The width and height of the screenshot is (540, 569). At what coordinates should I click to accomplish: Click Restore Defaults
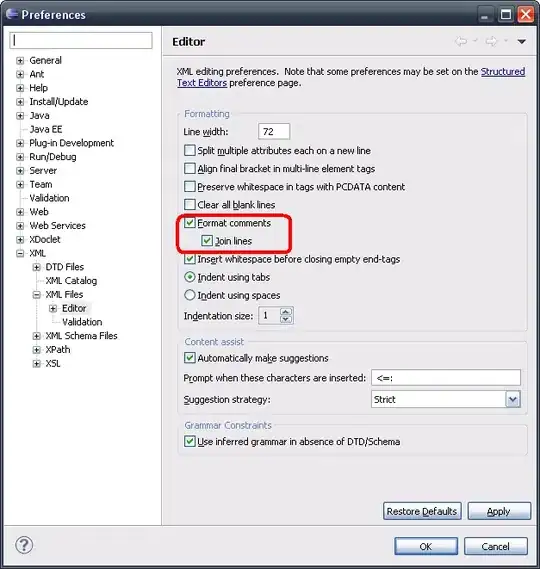422,511
